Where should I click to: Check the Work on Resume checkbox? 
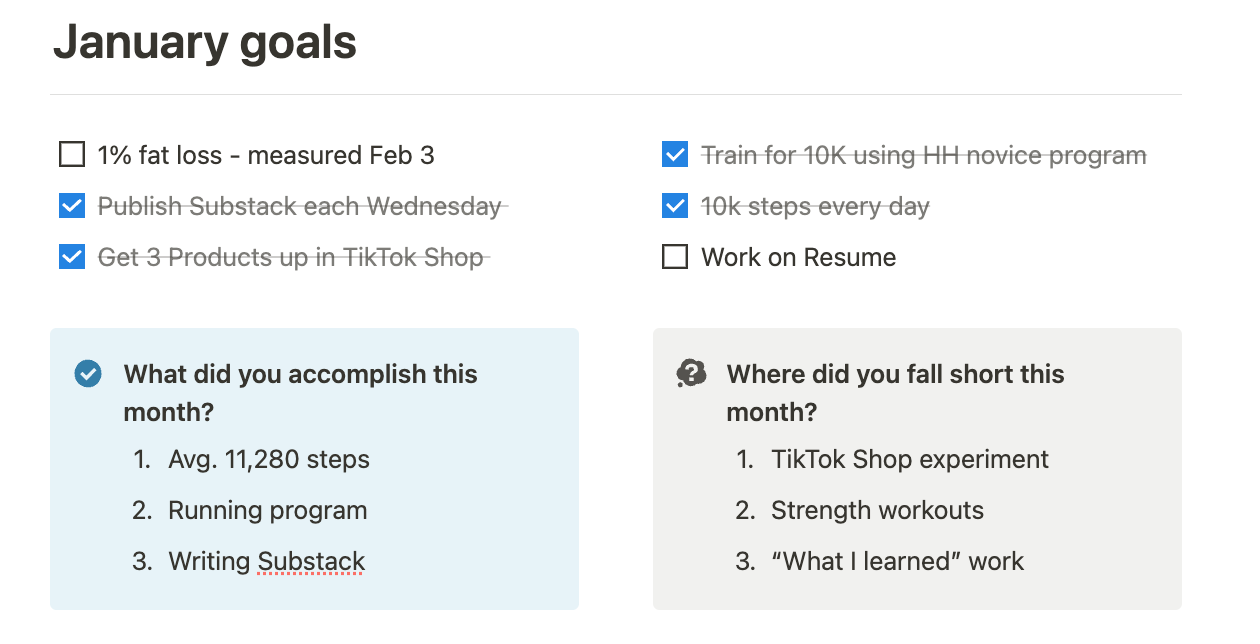tap(675, 257)
